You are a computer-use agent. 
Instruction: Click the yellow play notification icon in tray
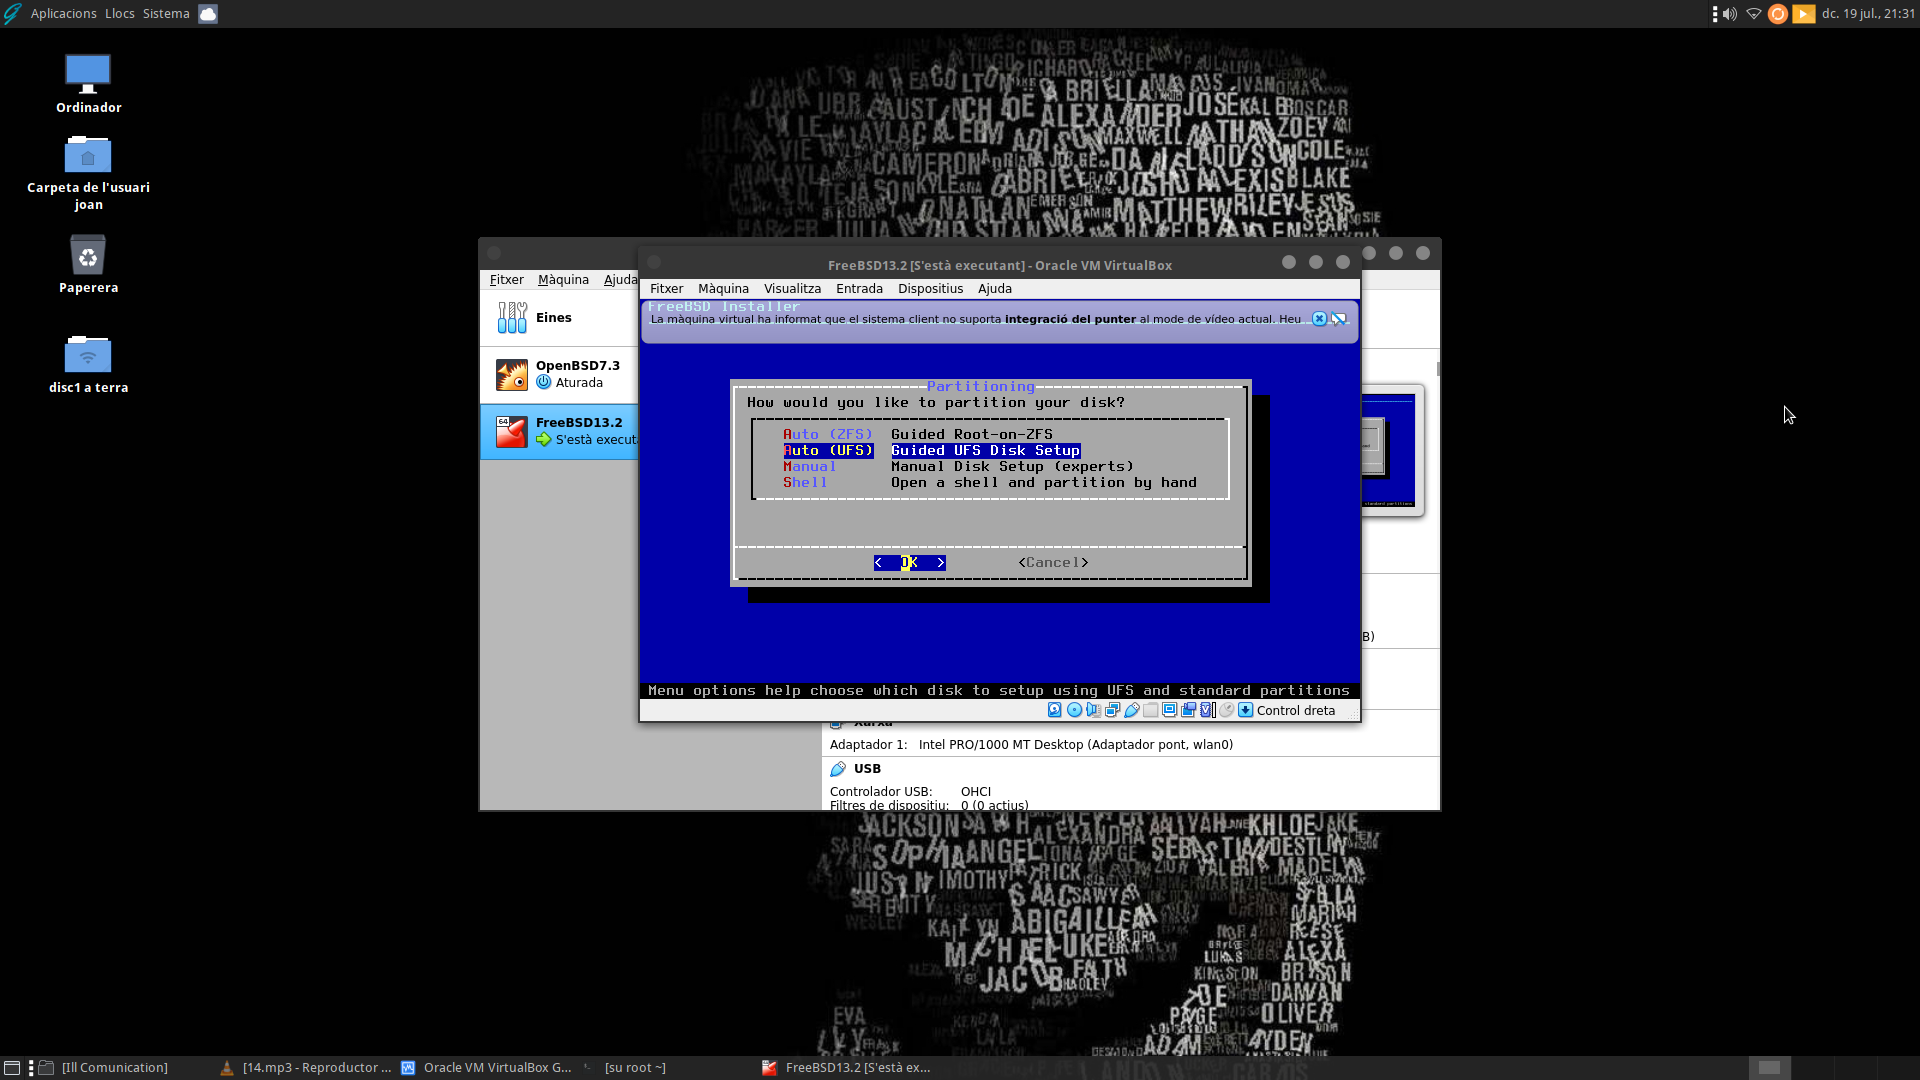click(1804, 14)
